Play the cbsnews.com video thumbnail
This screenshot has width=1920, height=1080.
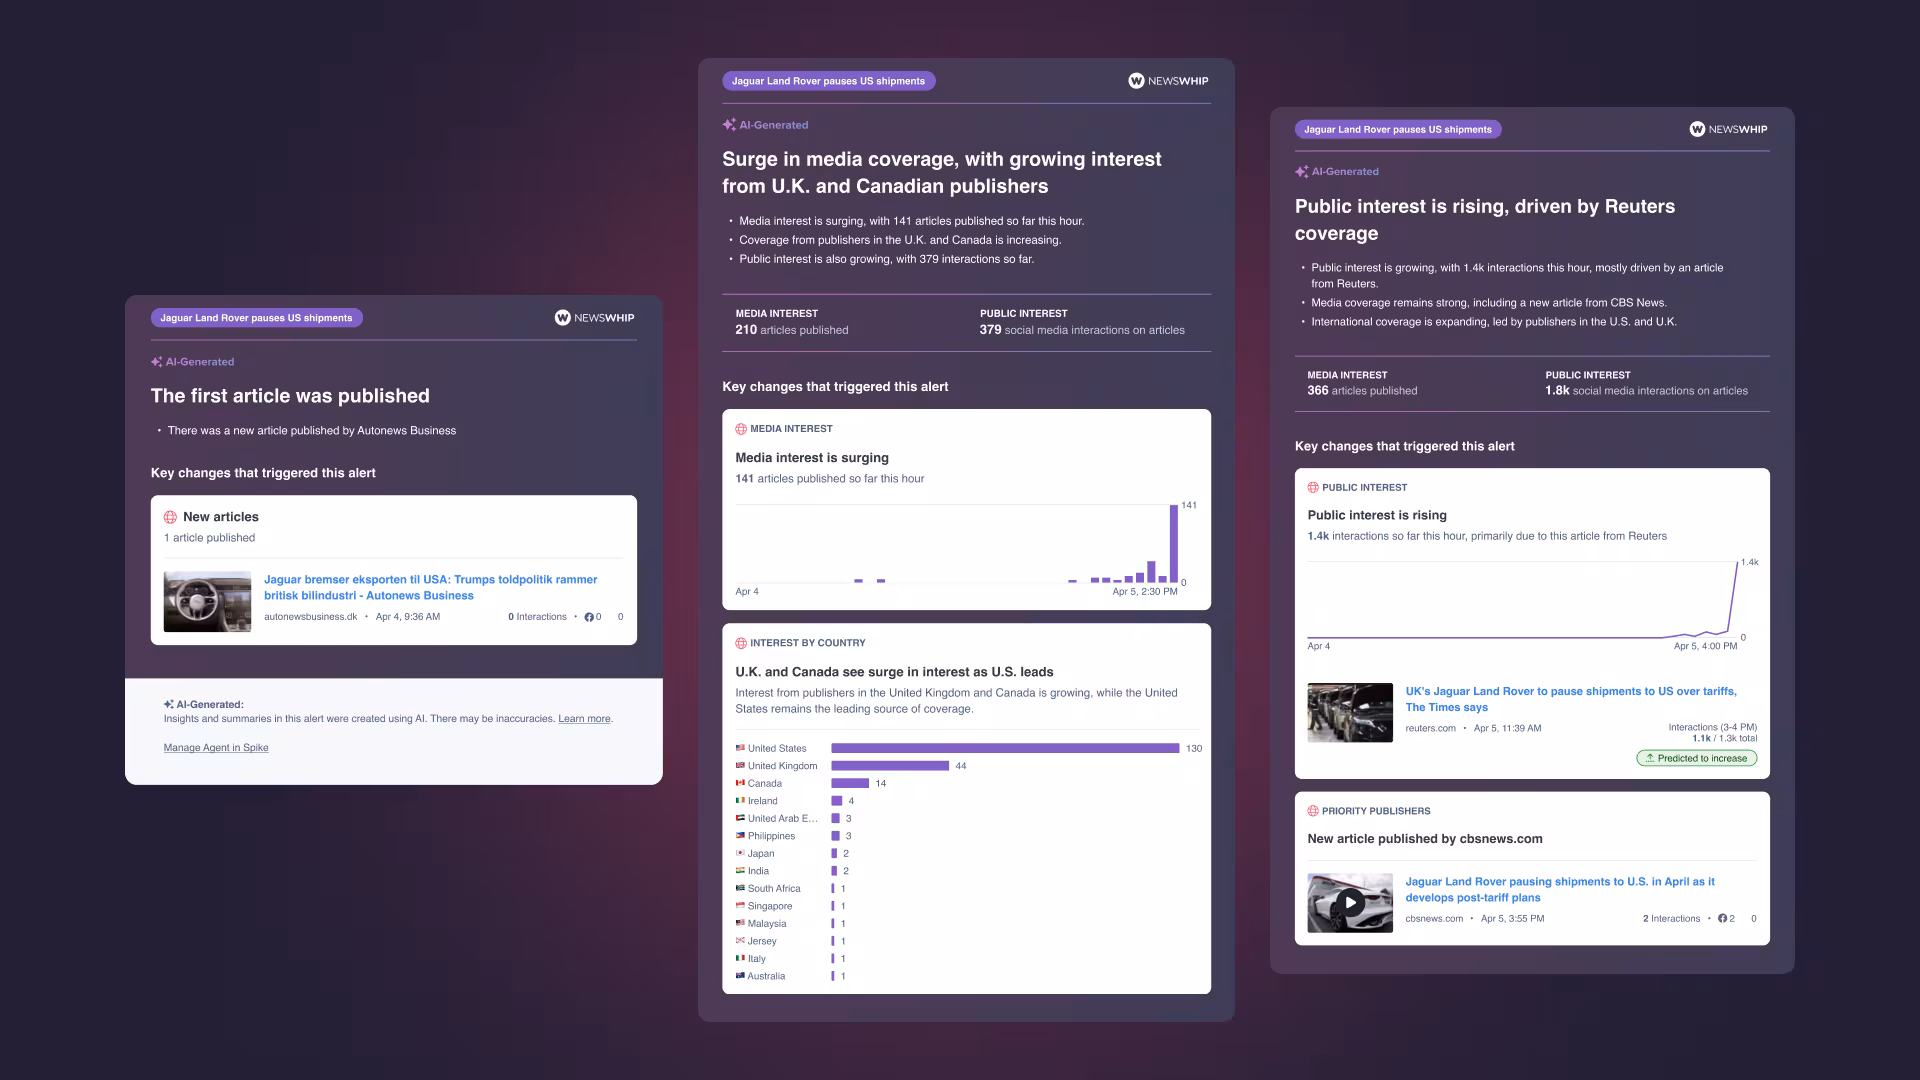[1350, 903]
